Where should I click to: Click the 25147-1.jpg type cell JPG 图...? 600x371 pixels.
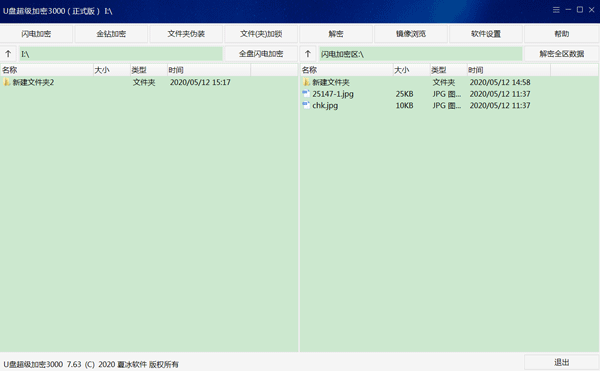pyautogui.click(x=447, y=94)
